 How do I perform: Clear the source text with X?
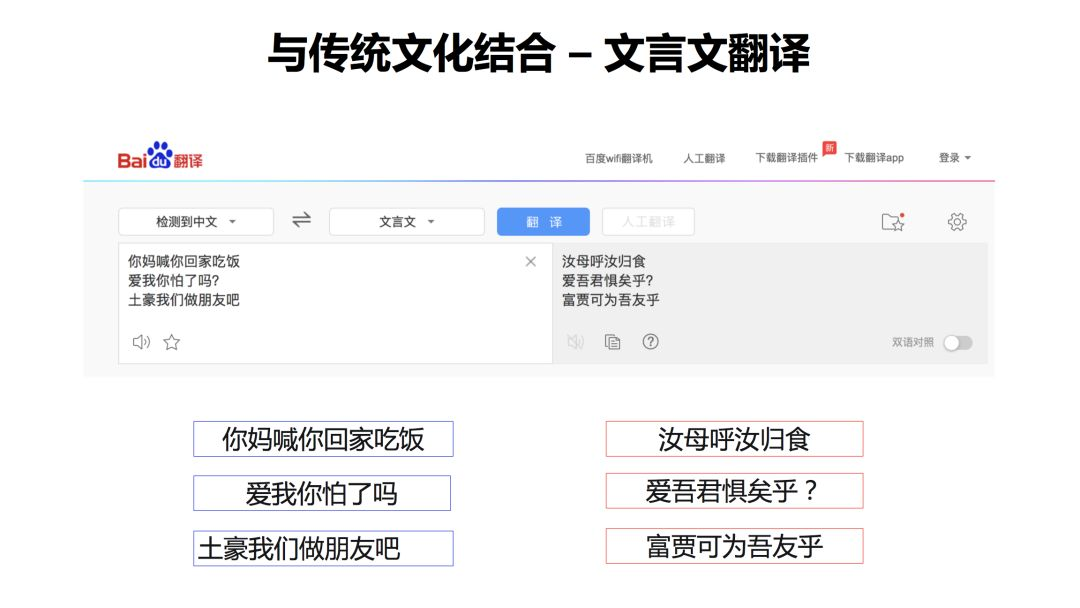(530, 262)
